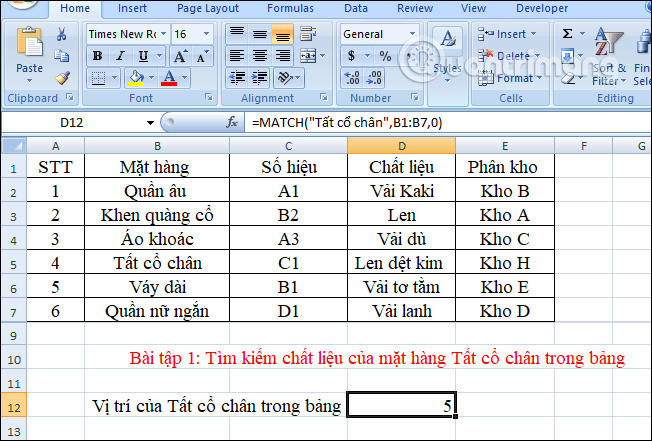Screen dimensions: 652x441
Task: Toggle Underline formatting
Action: coord(143,56)
